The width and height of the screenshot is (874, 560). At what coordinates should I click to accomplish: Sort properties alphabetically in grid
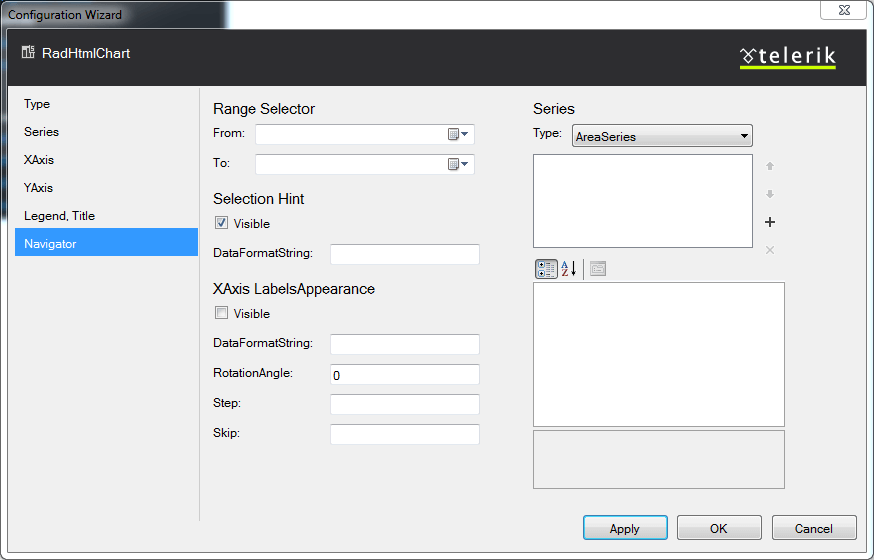tap(569, 269)
